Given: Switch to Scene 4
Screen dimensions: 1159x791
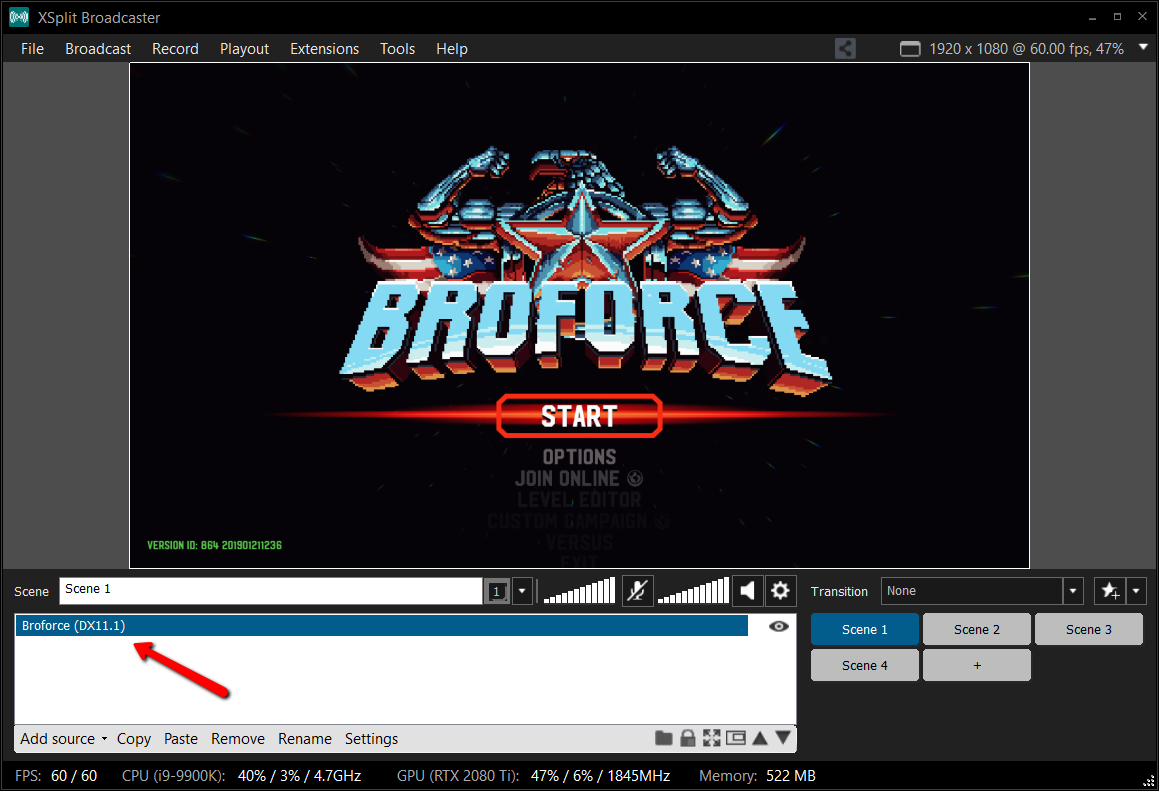Looking at the screenshot, I should point(865,665).
